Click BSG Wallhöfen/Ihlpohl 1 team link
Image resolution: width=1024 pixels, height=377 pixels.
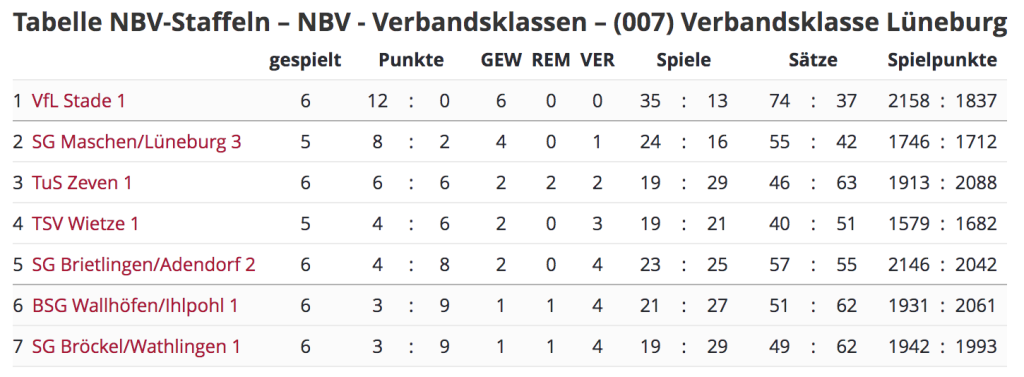pyautogui.click(x=135, y=306)
